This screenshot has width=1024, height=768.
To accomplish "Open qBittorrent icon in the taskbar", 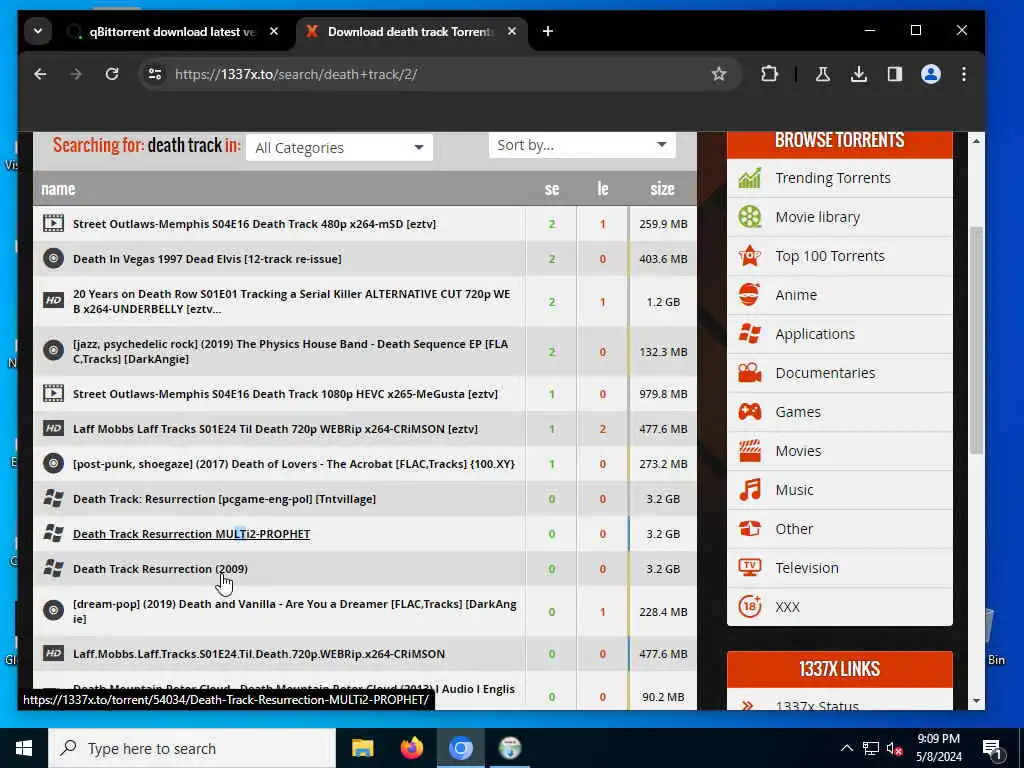I will coord(510,748).
